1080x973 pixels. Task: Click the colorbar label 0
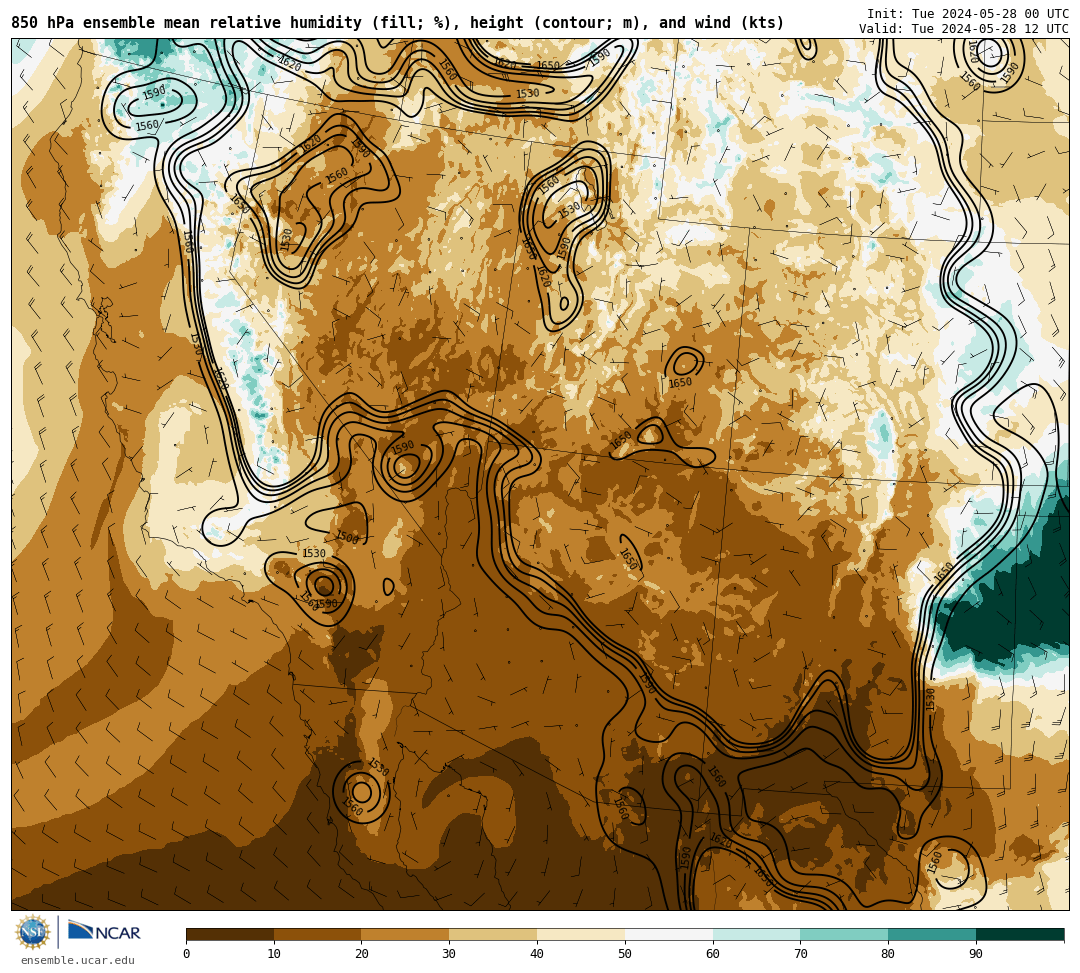point(187,954)
